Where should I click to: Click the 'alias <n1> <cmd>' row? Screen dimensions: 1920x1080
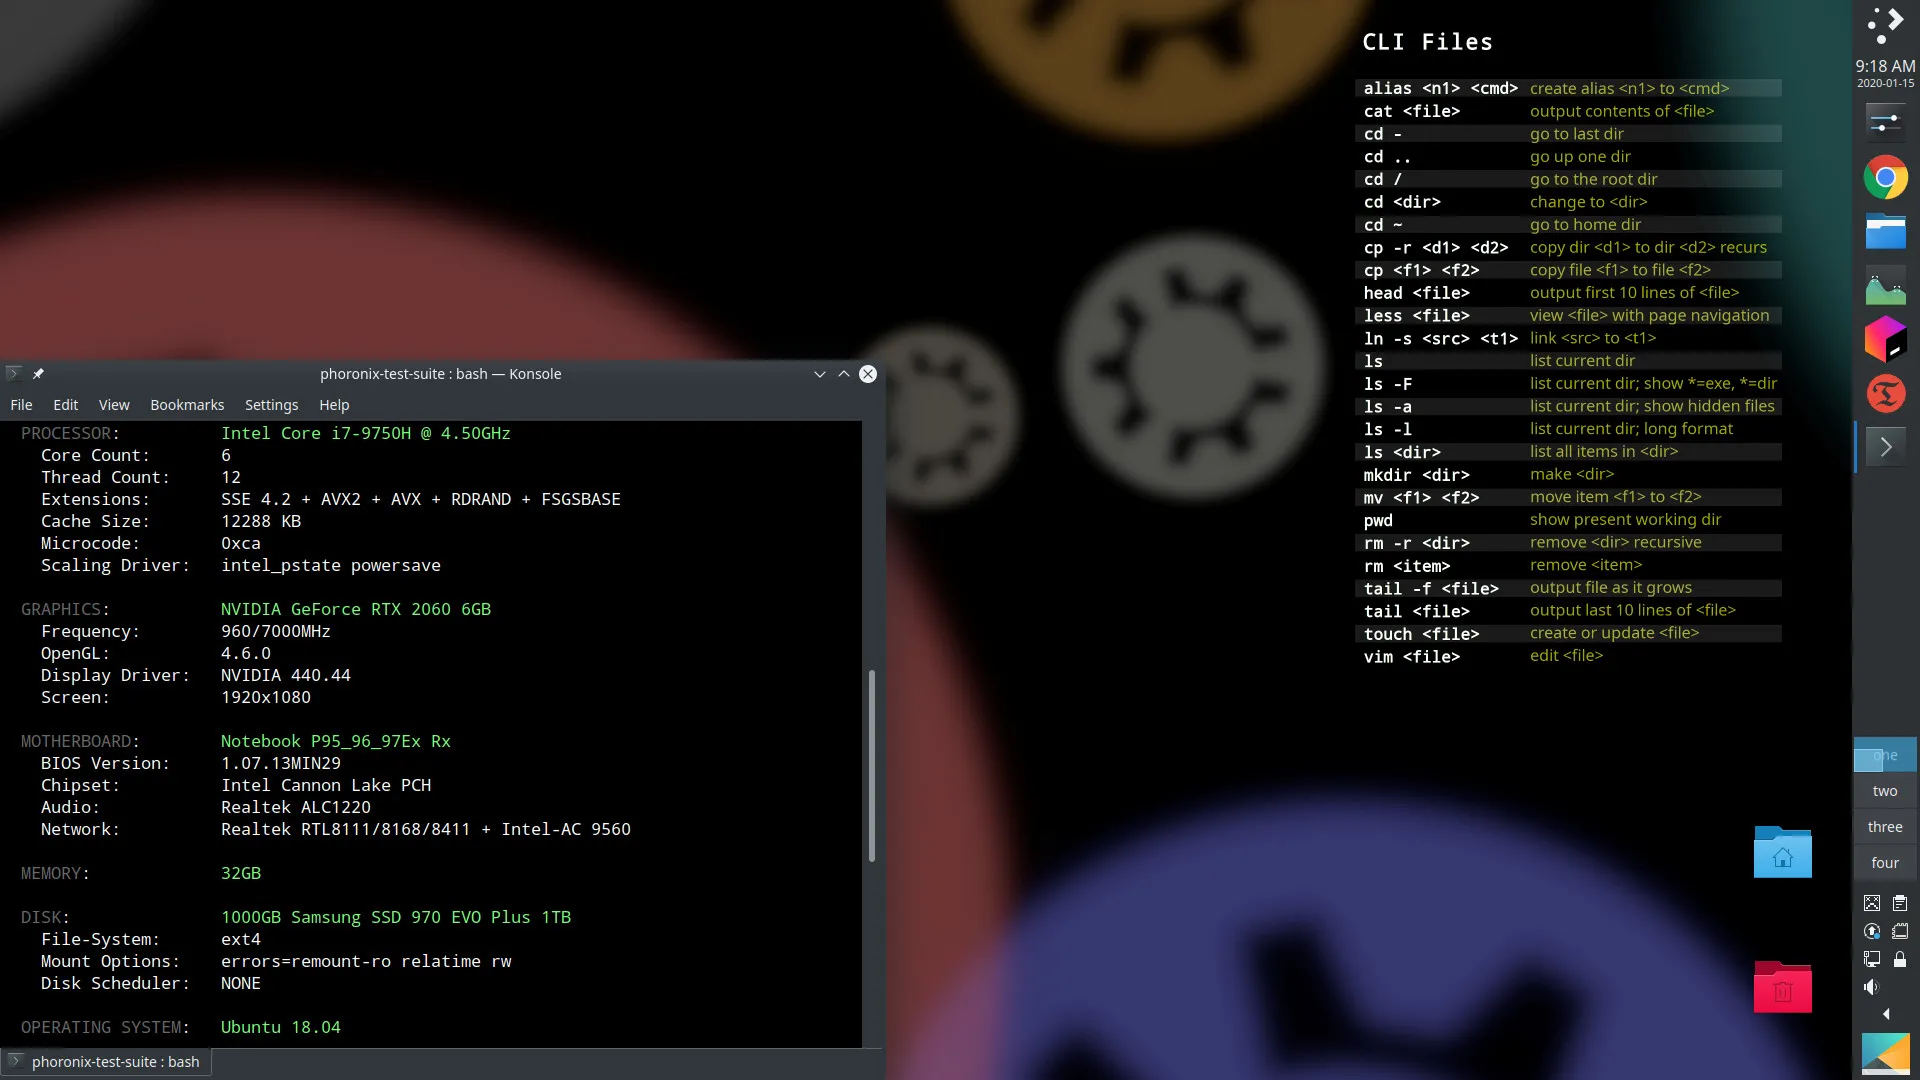click(x=1568, y=88)
